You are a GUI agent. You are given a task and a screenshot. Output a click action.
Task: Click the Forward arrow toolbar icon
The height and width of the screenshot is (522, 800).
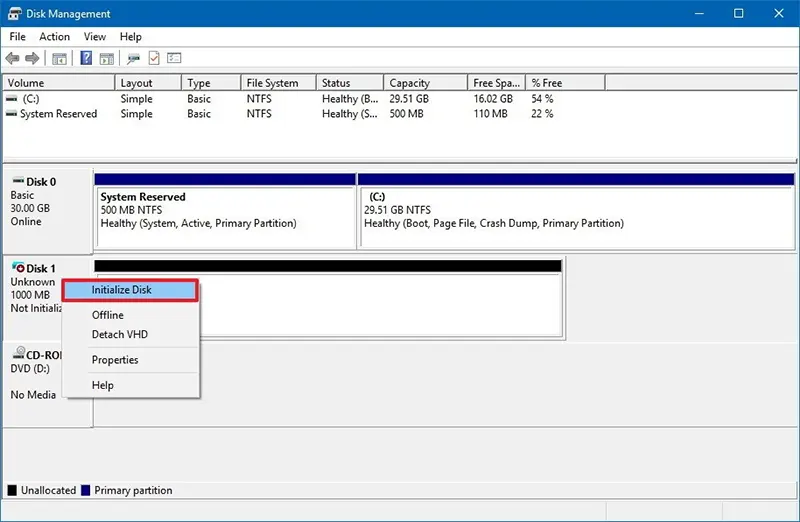point(32,58)
